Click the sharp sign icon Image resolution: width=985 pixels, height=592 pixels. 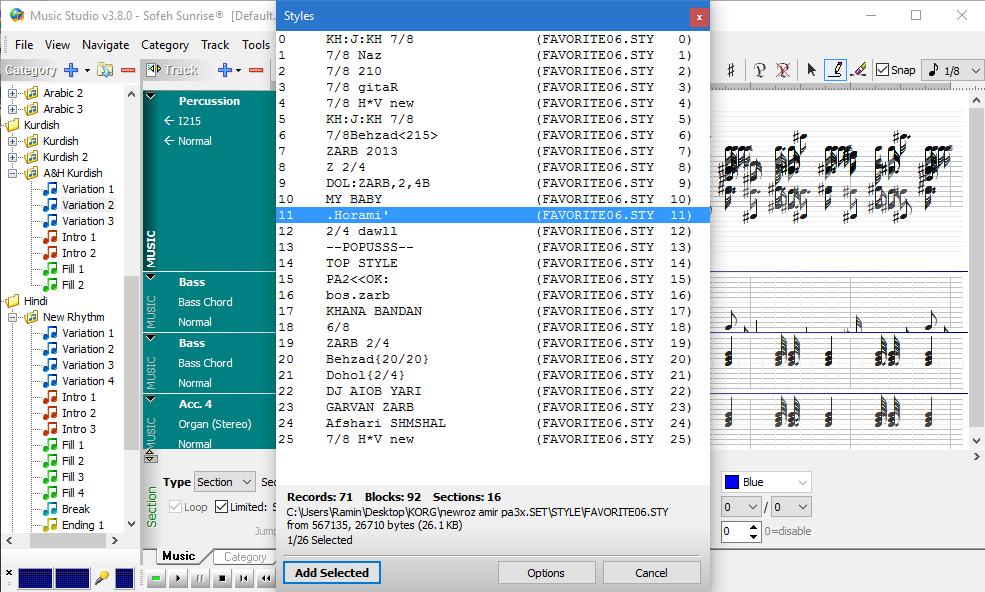pos(731,70)
